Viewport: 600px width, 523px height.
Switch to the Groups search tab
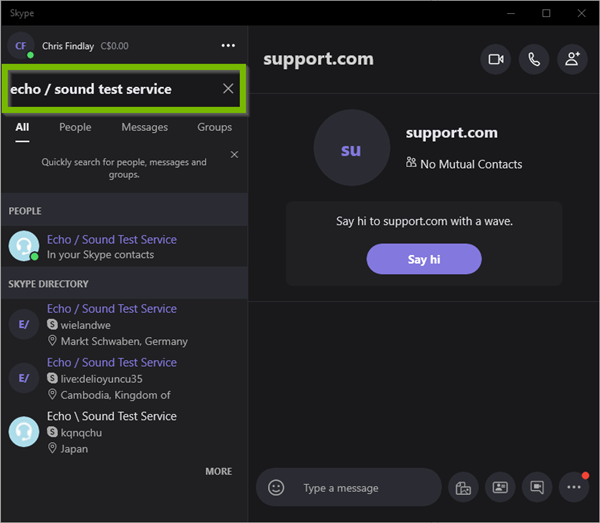(x=214, y=127)
